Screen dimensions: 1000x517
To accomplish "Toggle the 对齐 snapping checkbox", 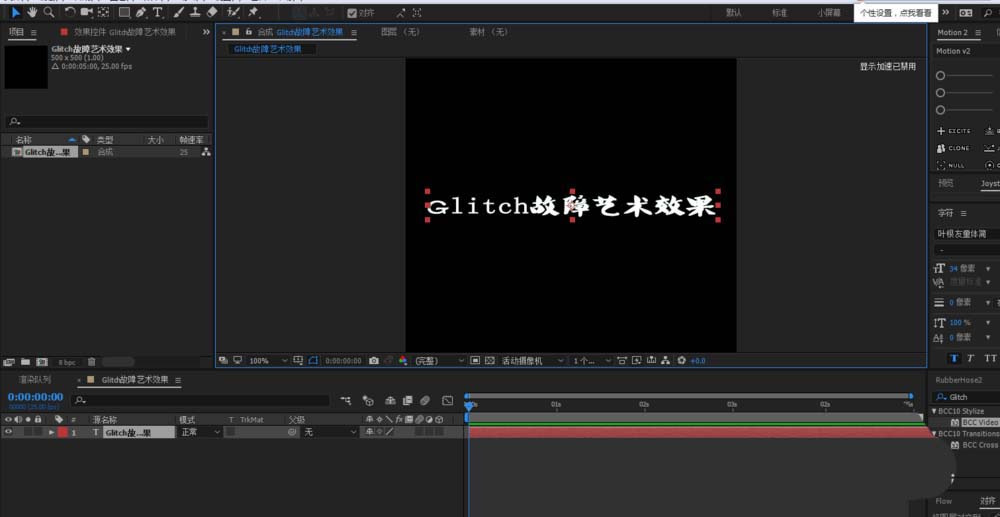I will [353, 13].
